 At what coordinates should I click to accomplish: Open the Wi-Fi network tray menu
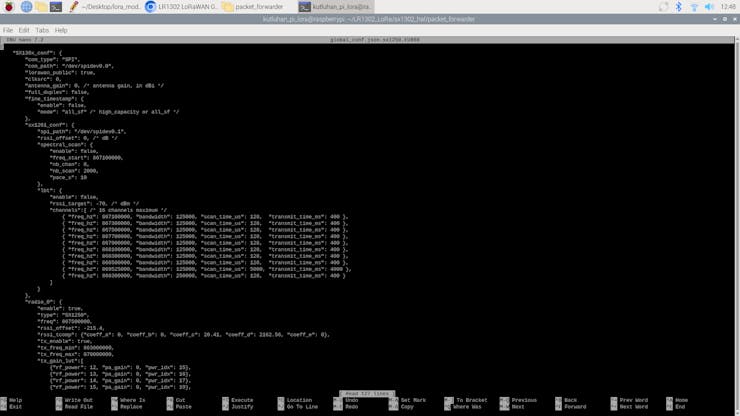pos(694,7)
